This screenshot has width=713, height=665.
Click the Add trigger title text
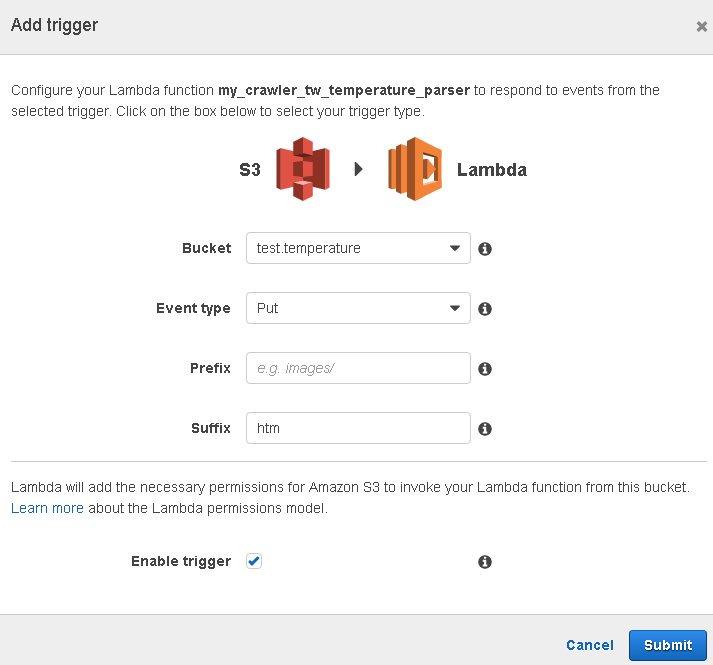coord(55,25)
